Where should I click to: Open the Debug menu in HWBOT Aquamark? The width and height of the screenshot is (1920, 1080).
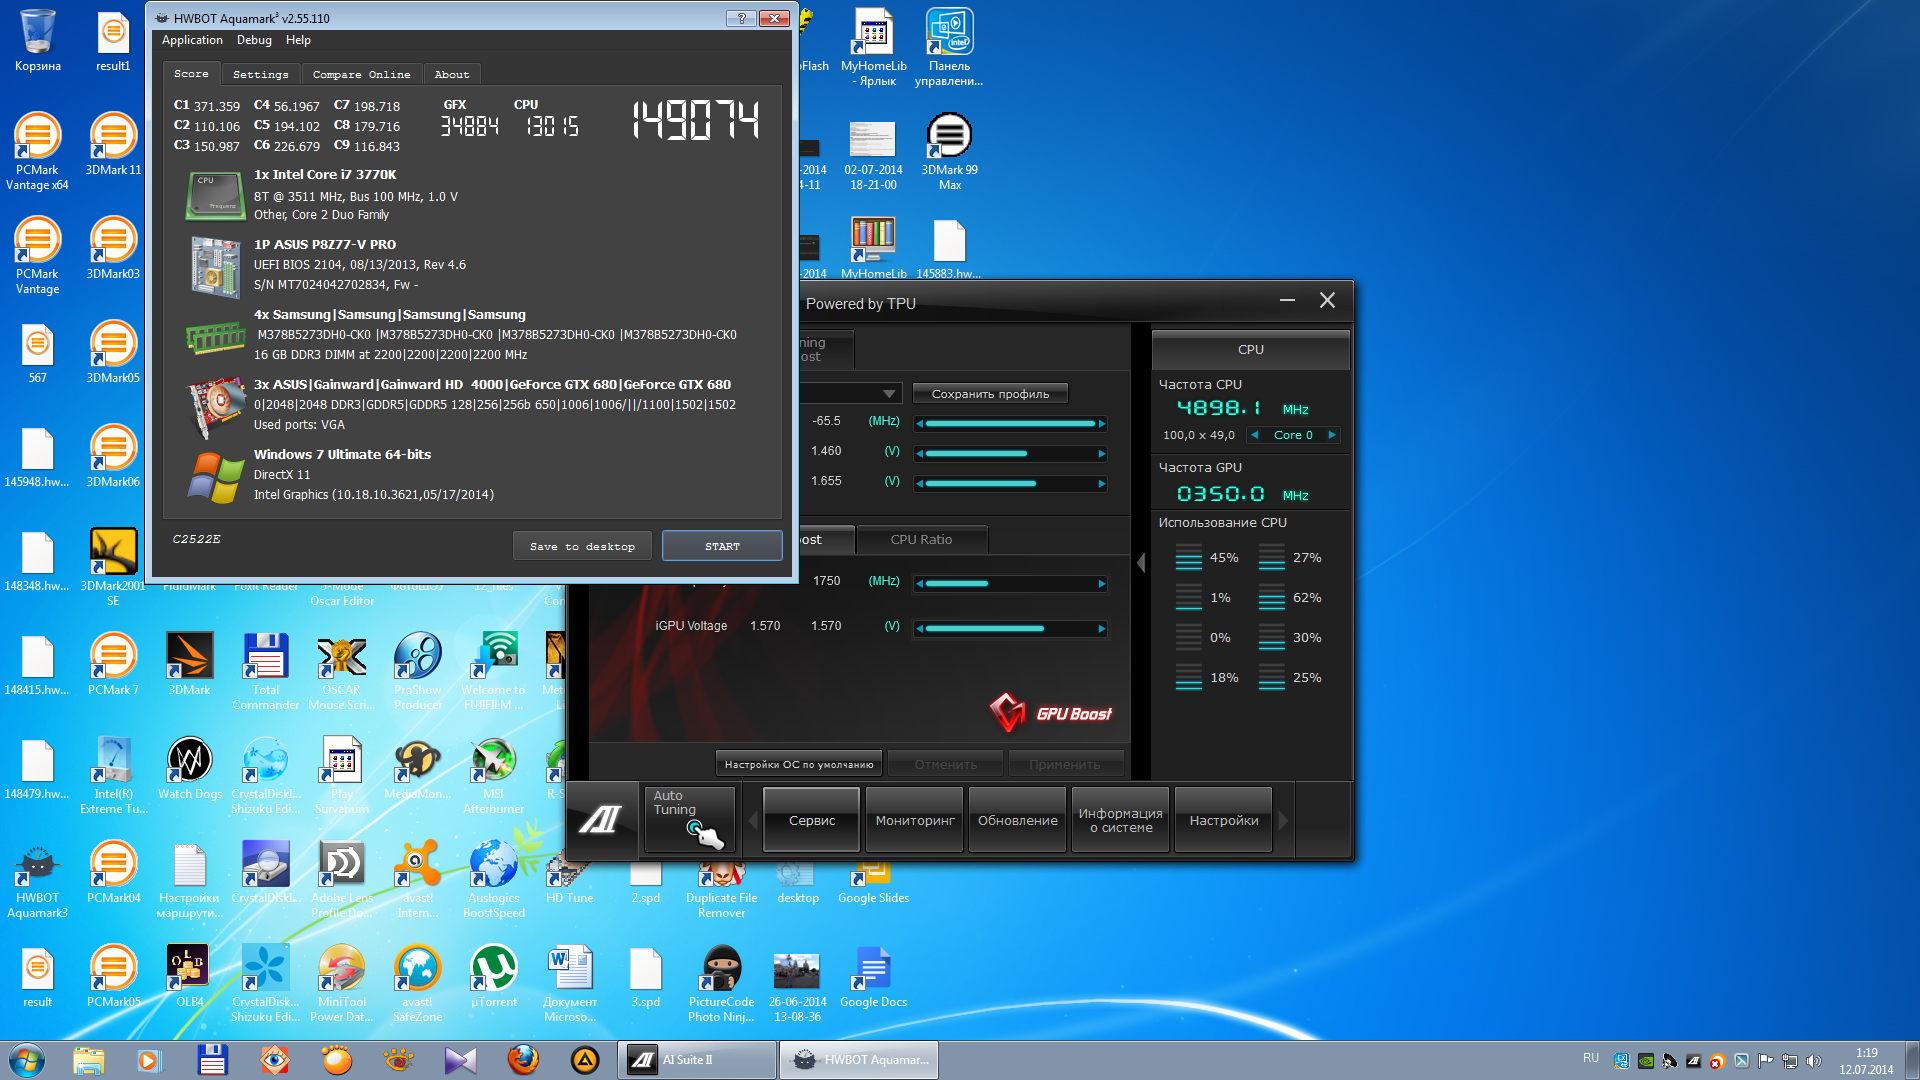[254, 40]
